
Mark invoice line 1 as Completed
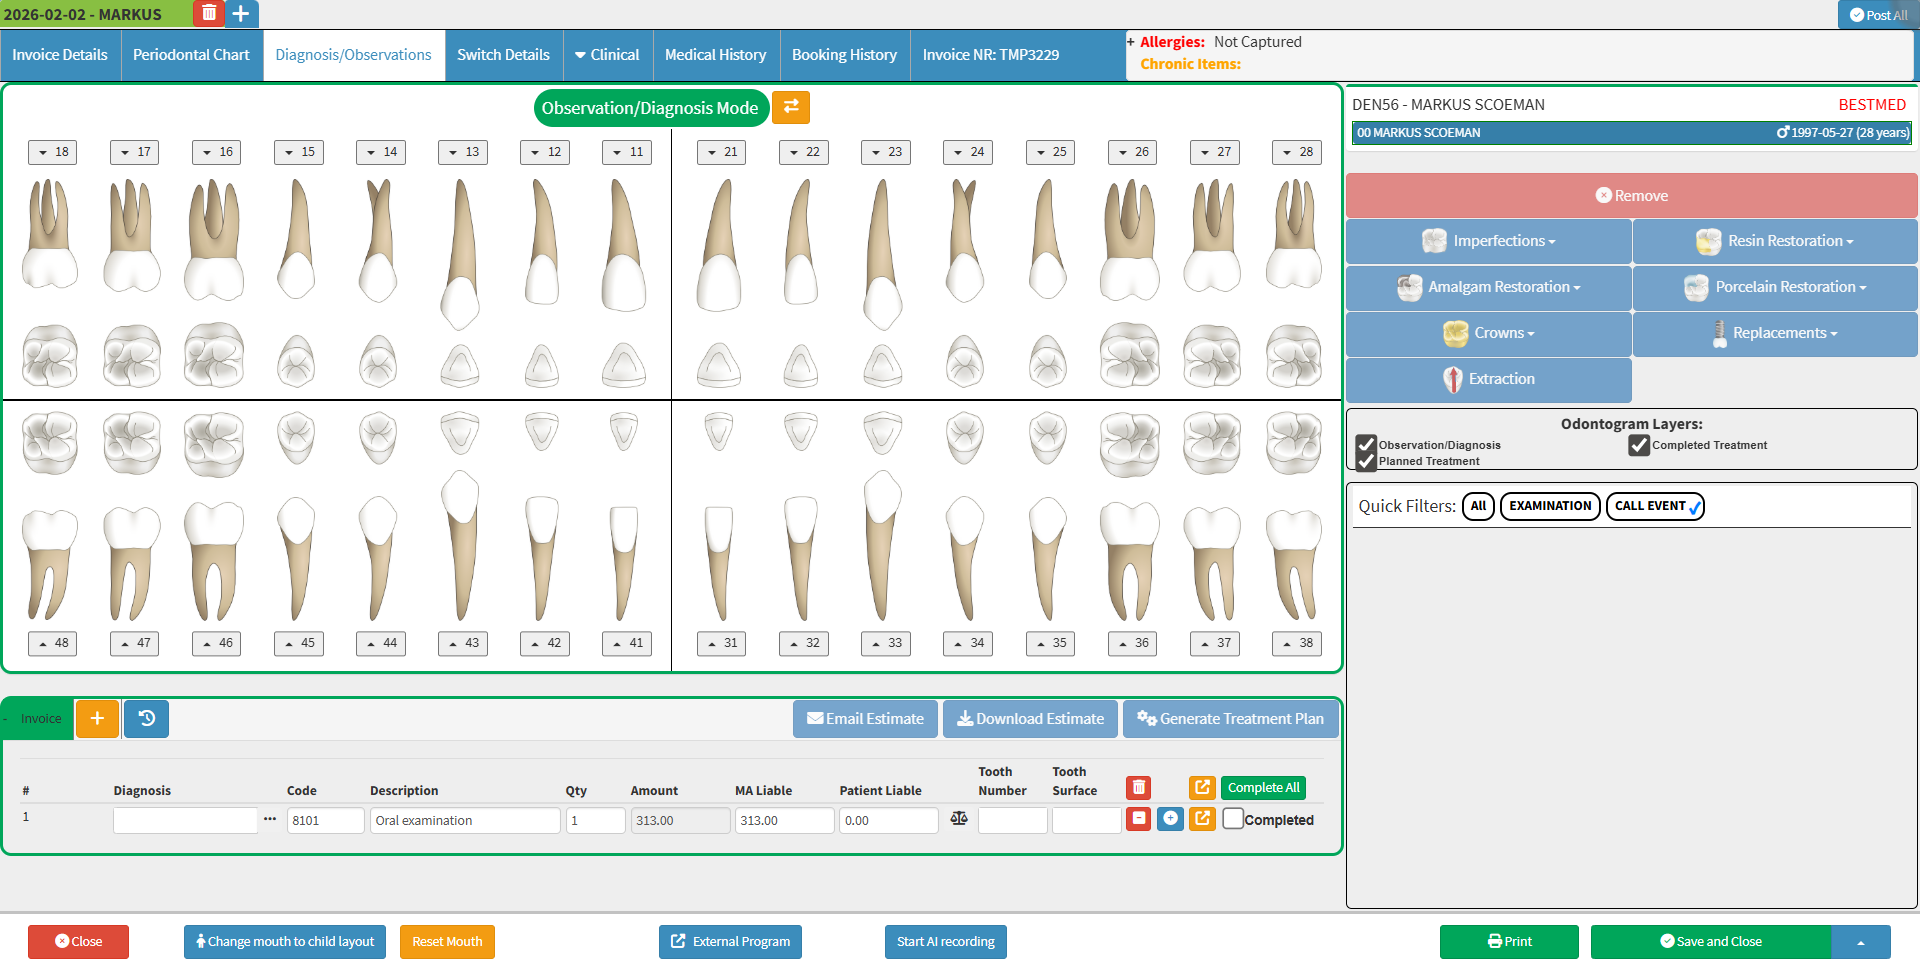click(x=1234, y=819)
